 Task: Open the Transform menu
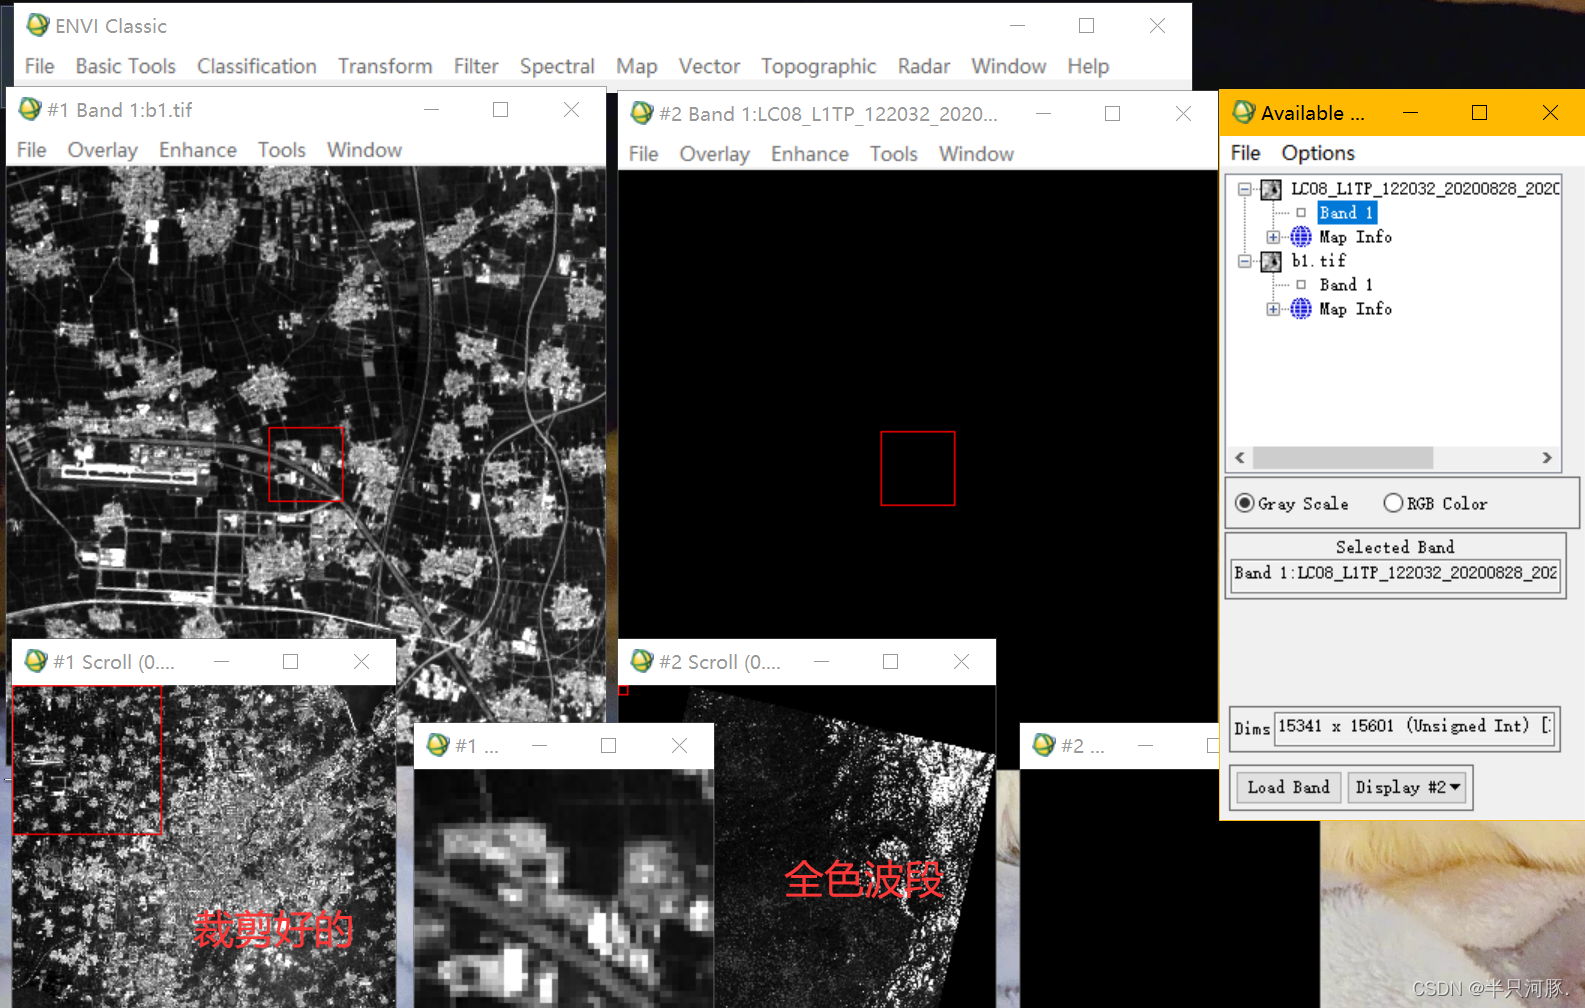tap(385, 66)
